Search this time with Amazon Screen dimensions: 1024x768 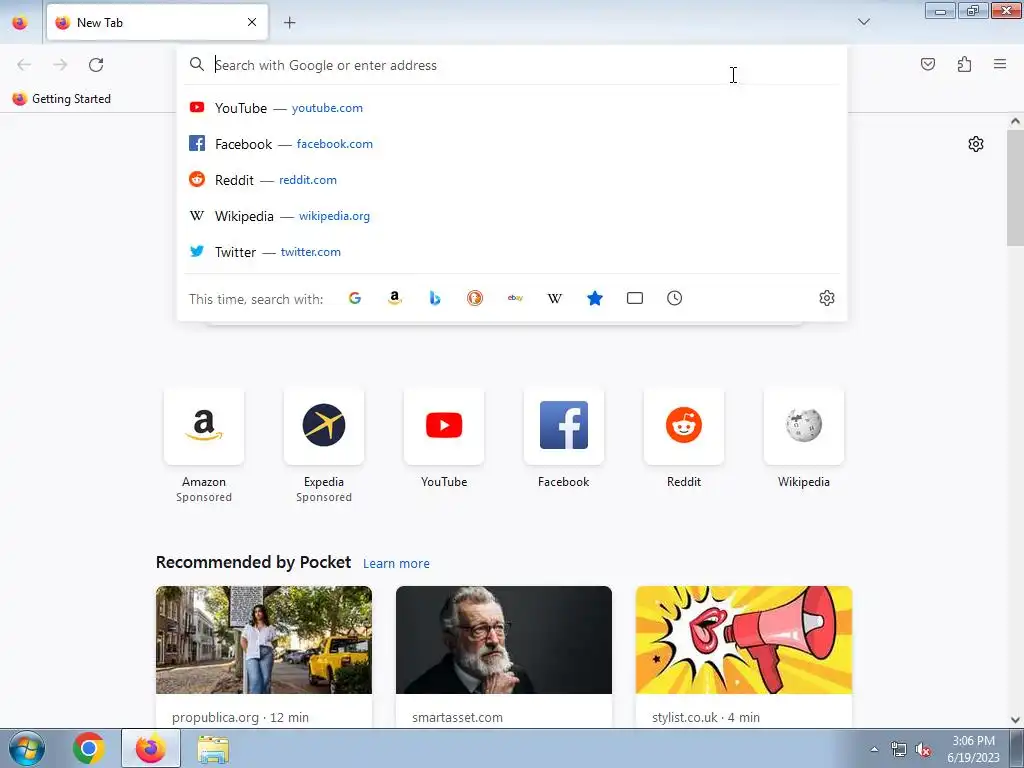tap(394, 298)
